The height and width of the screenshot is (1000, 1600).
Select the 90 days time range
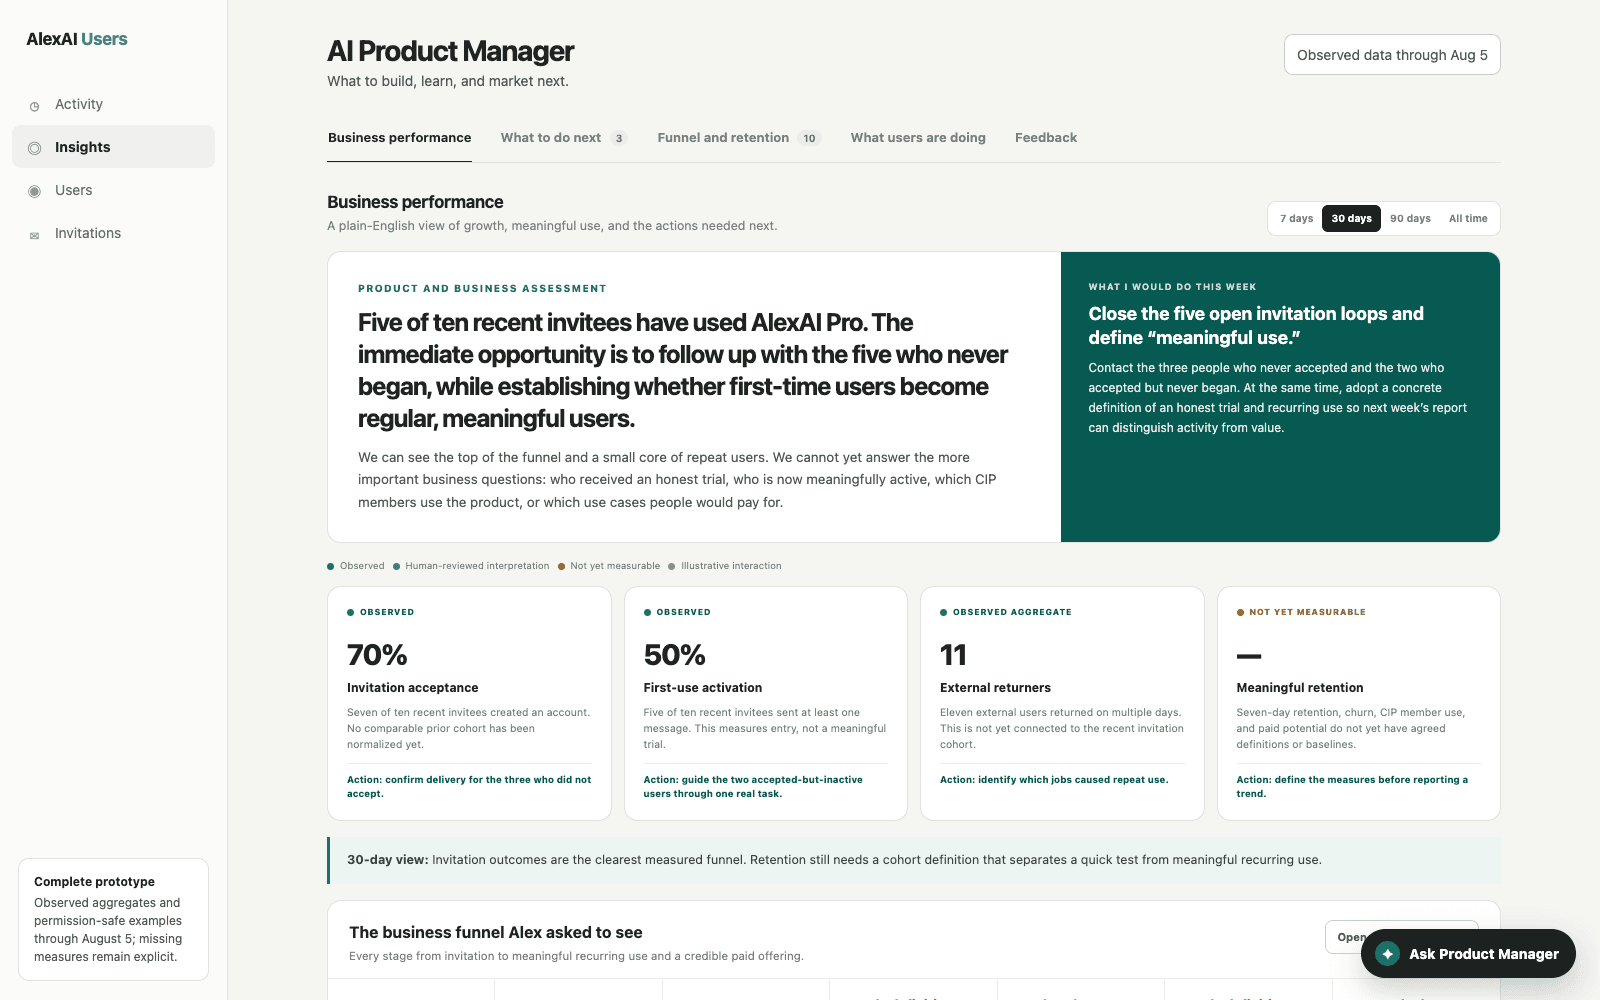point(1410,218)
